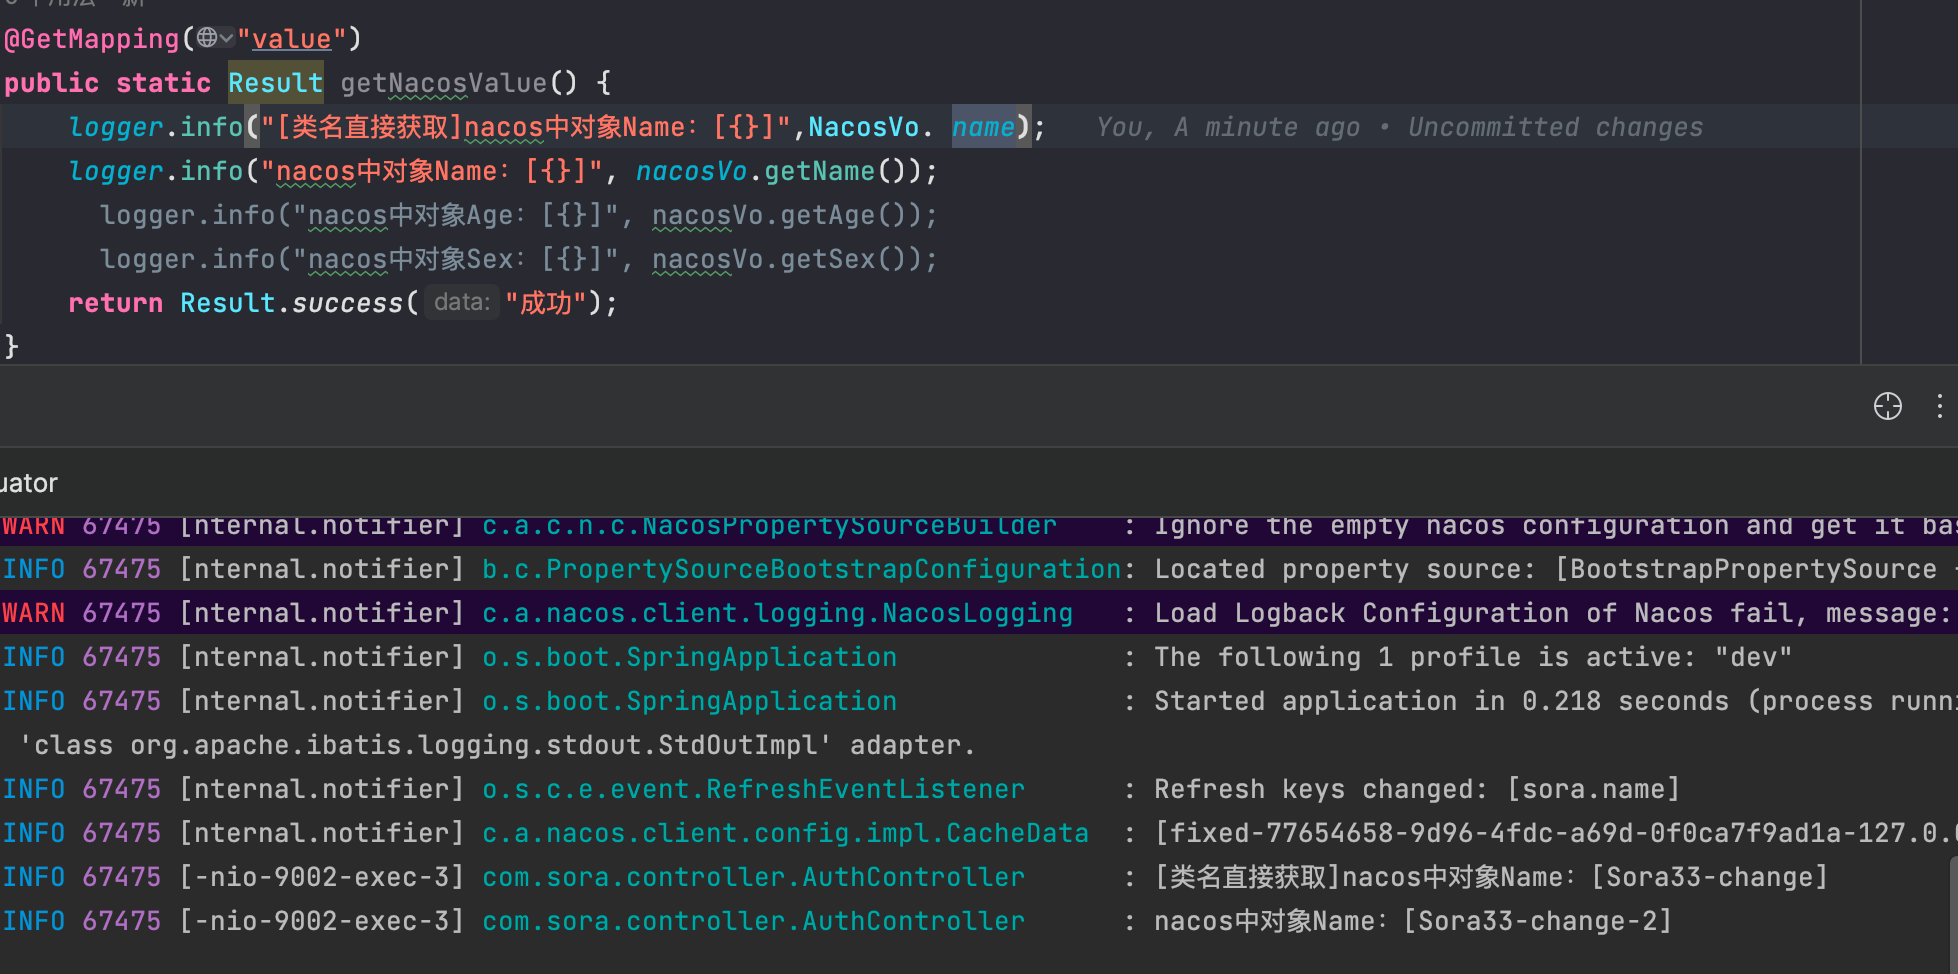This screenshot has width=1958, height=974.
Task: Expand the dropdown chevron next to globe icon
Action: (x=227, y=38)
